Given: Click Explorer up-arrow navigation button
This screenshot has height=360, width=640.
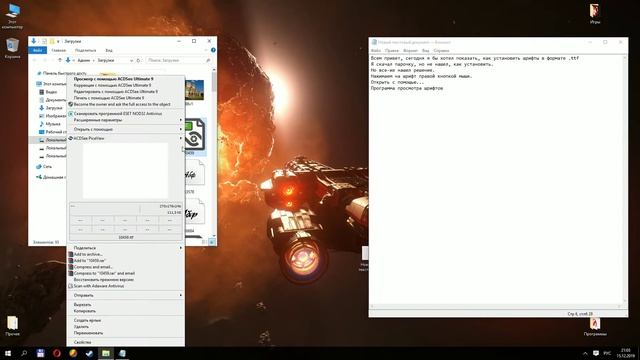Looking at the screenshot, I should [60, 60].
